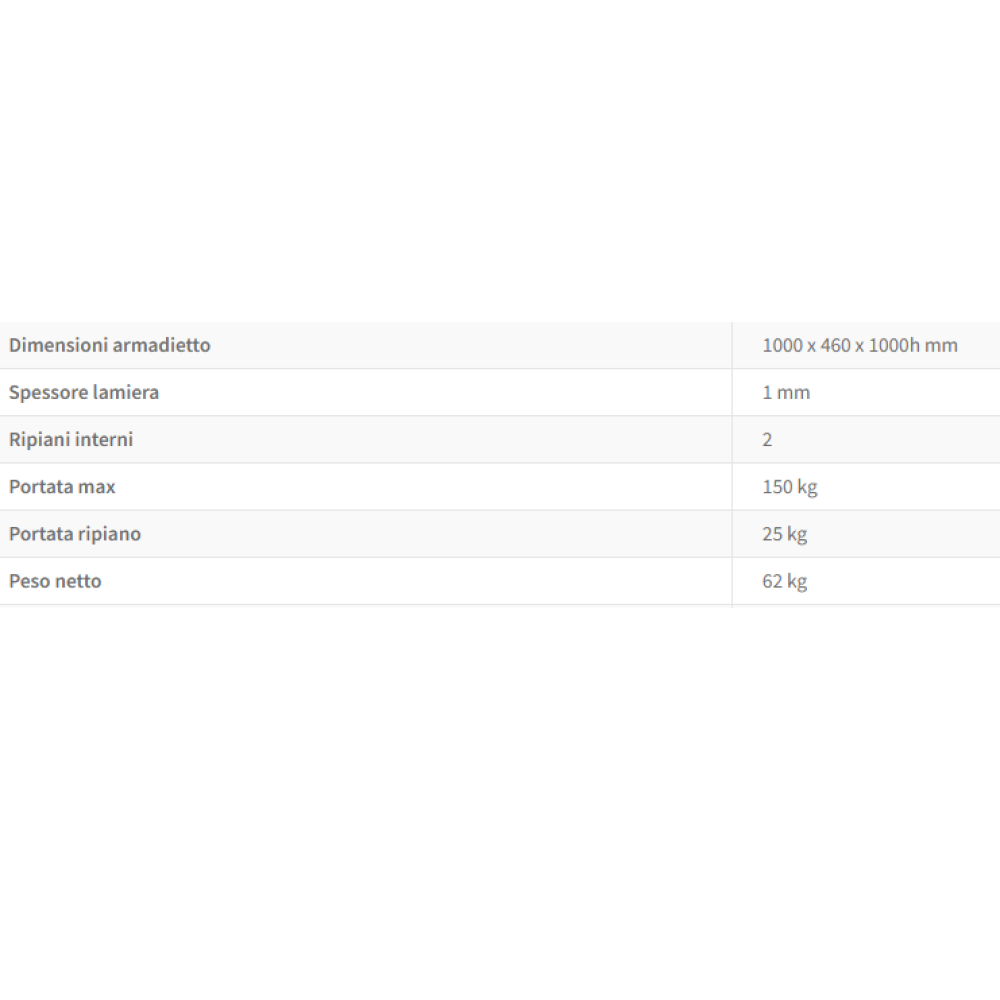Click the word 'ripiano' in the table
The height and width of the screenshot is (1000, 1000).
(x=109, y=534)
